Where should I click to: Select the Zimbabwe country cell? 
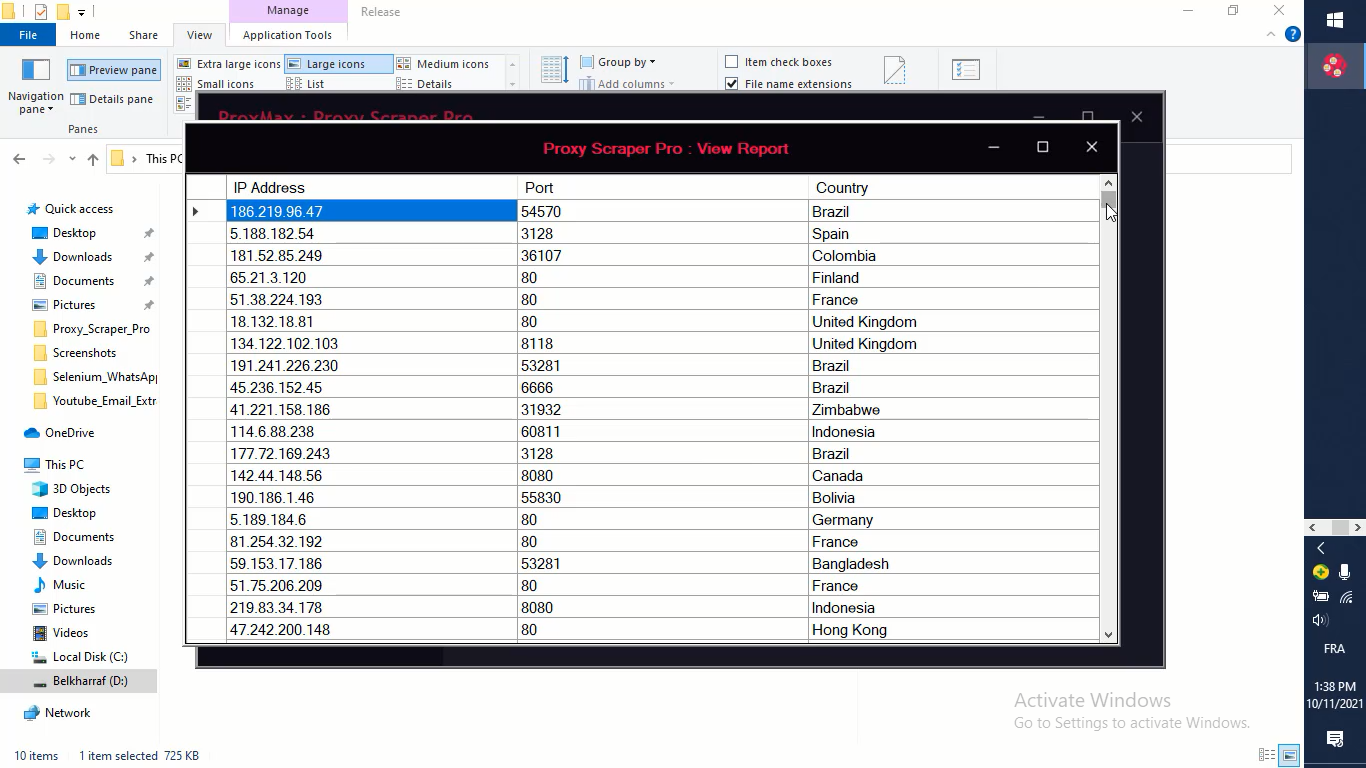point(954,410)
